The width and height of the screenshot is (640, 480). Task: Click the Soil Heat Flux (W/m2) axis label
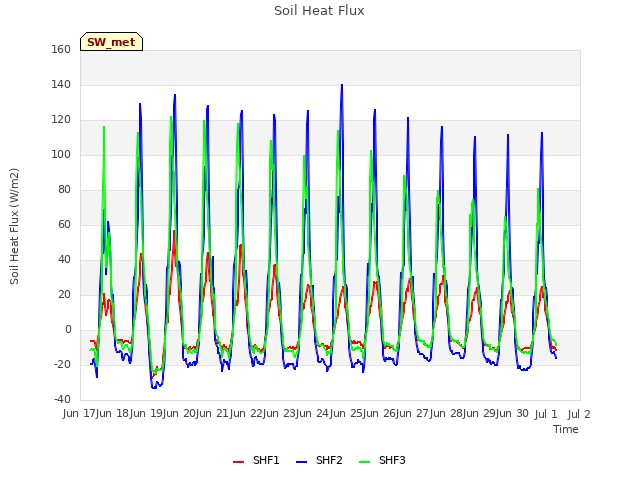[x=14, y=226]
